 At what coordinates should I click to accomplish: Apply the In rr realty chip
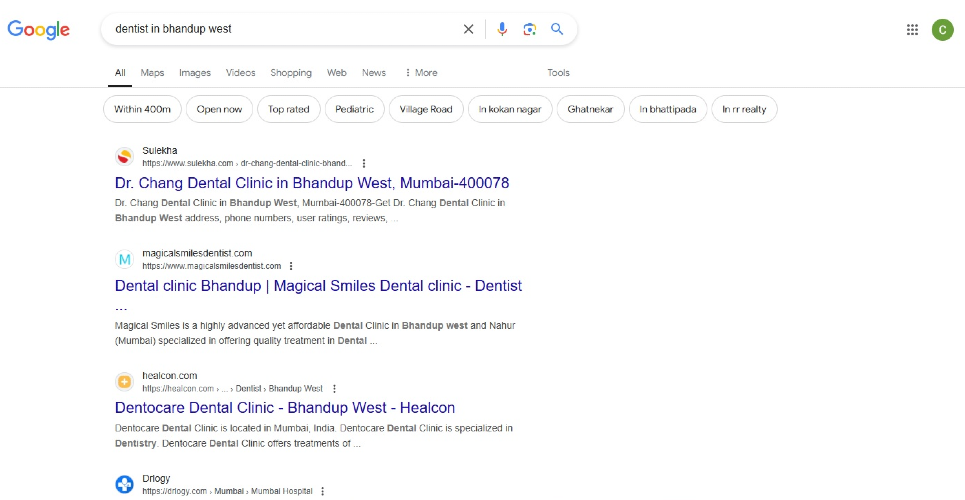pos(744,109)
